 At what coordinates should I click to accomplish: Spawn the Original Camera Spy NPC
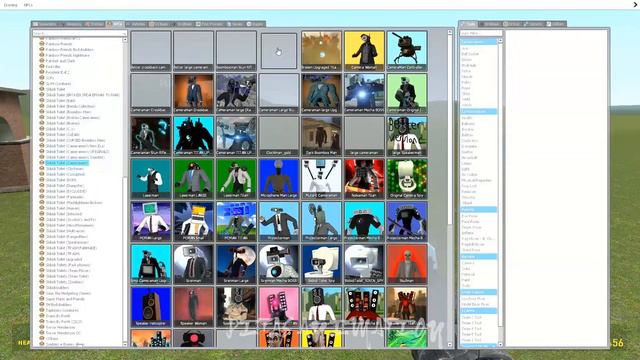tap(407, 179)
